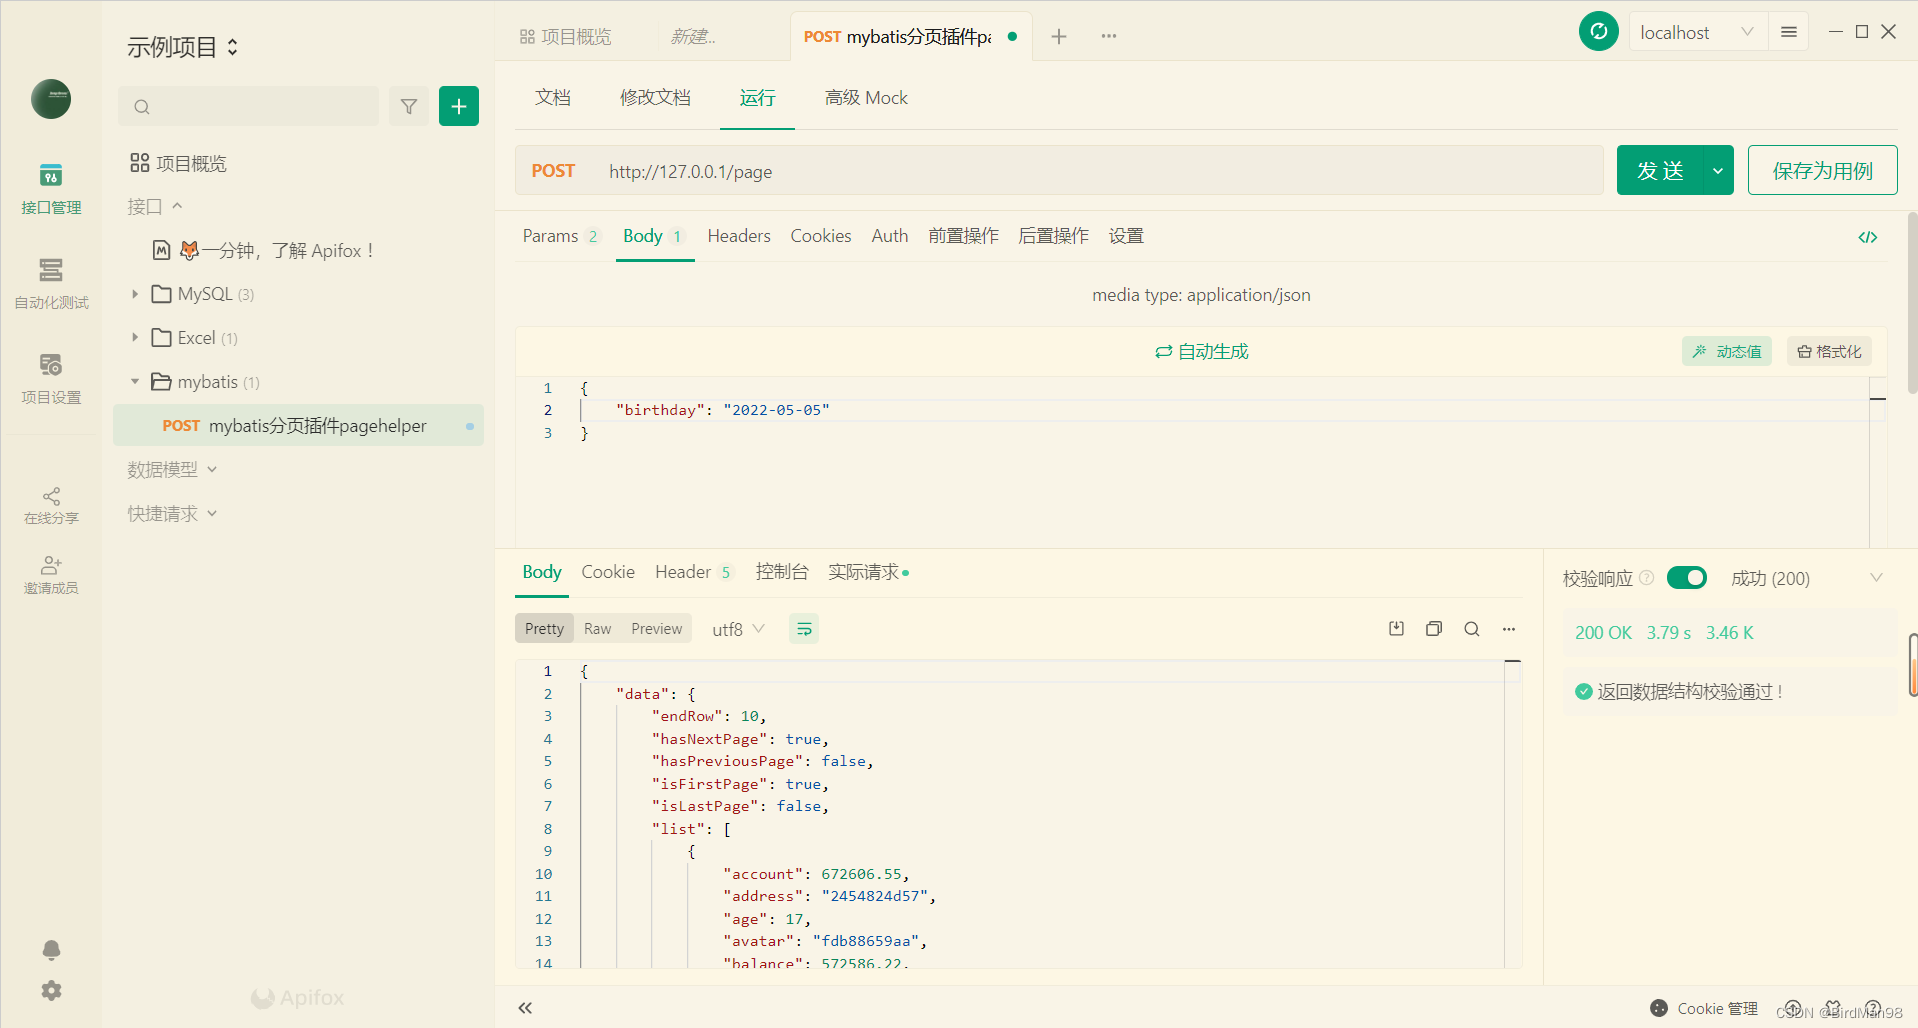Viewport: 1918px width, 1028px height.
Task: Open the 自动化测试 sidebar section
Action: pyautogui.click(x=51, y=284)
